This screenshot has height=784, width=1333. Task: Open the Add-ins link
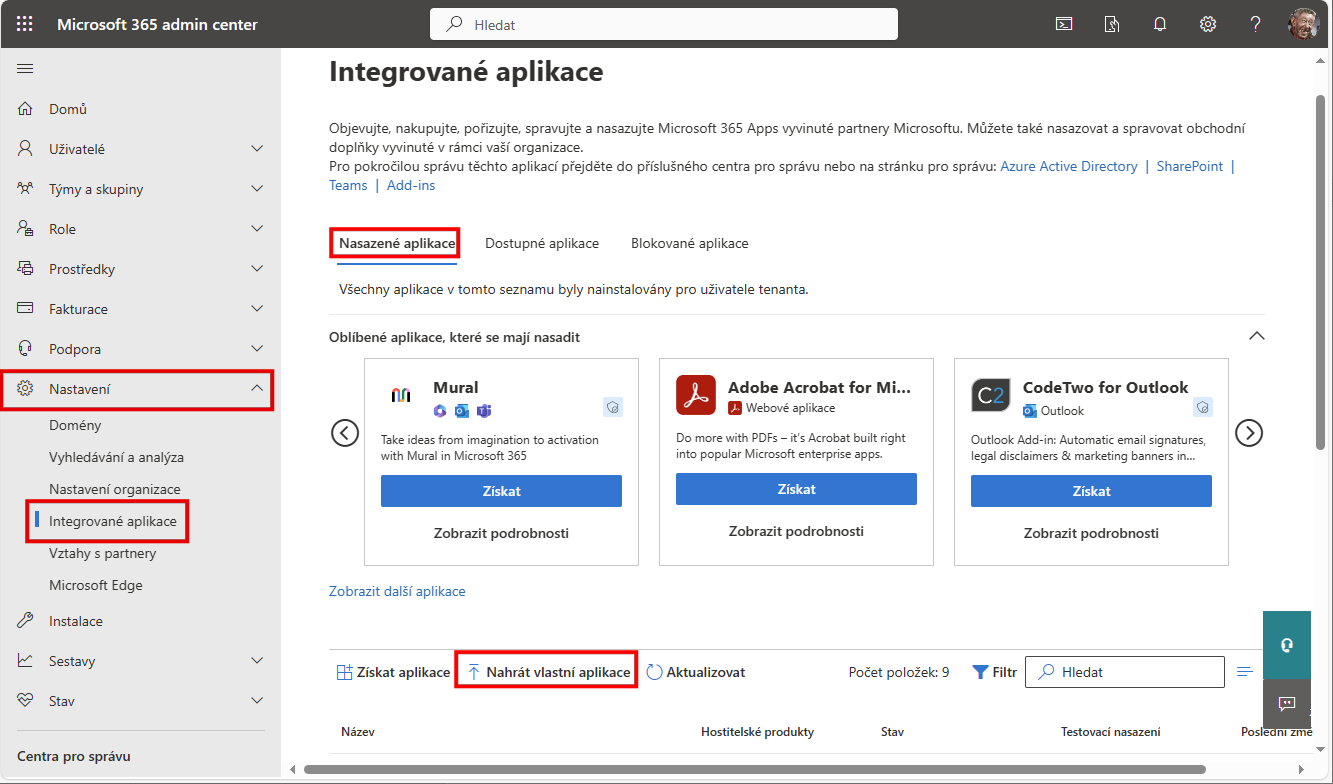[x=411, y=185]
